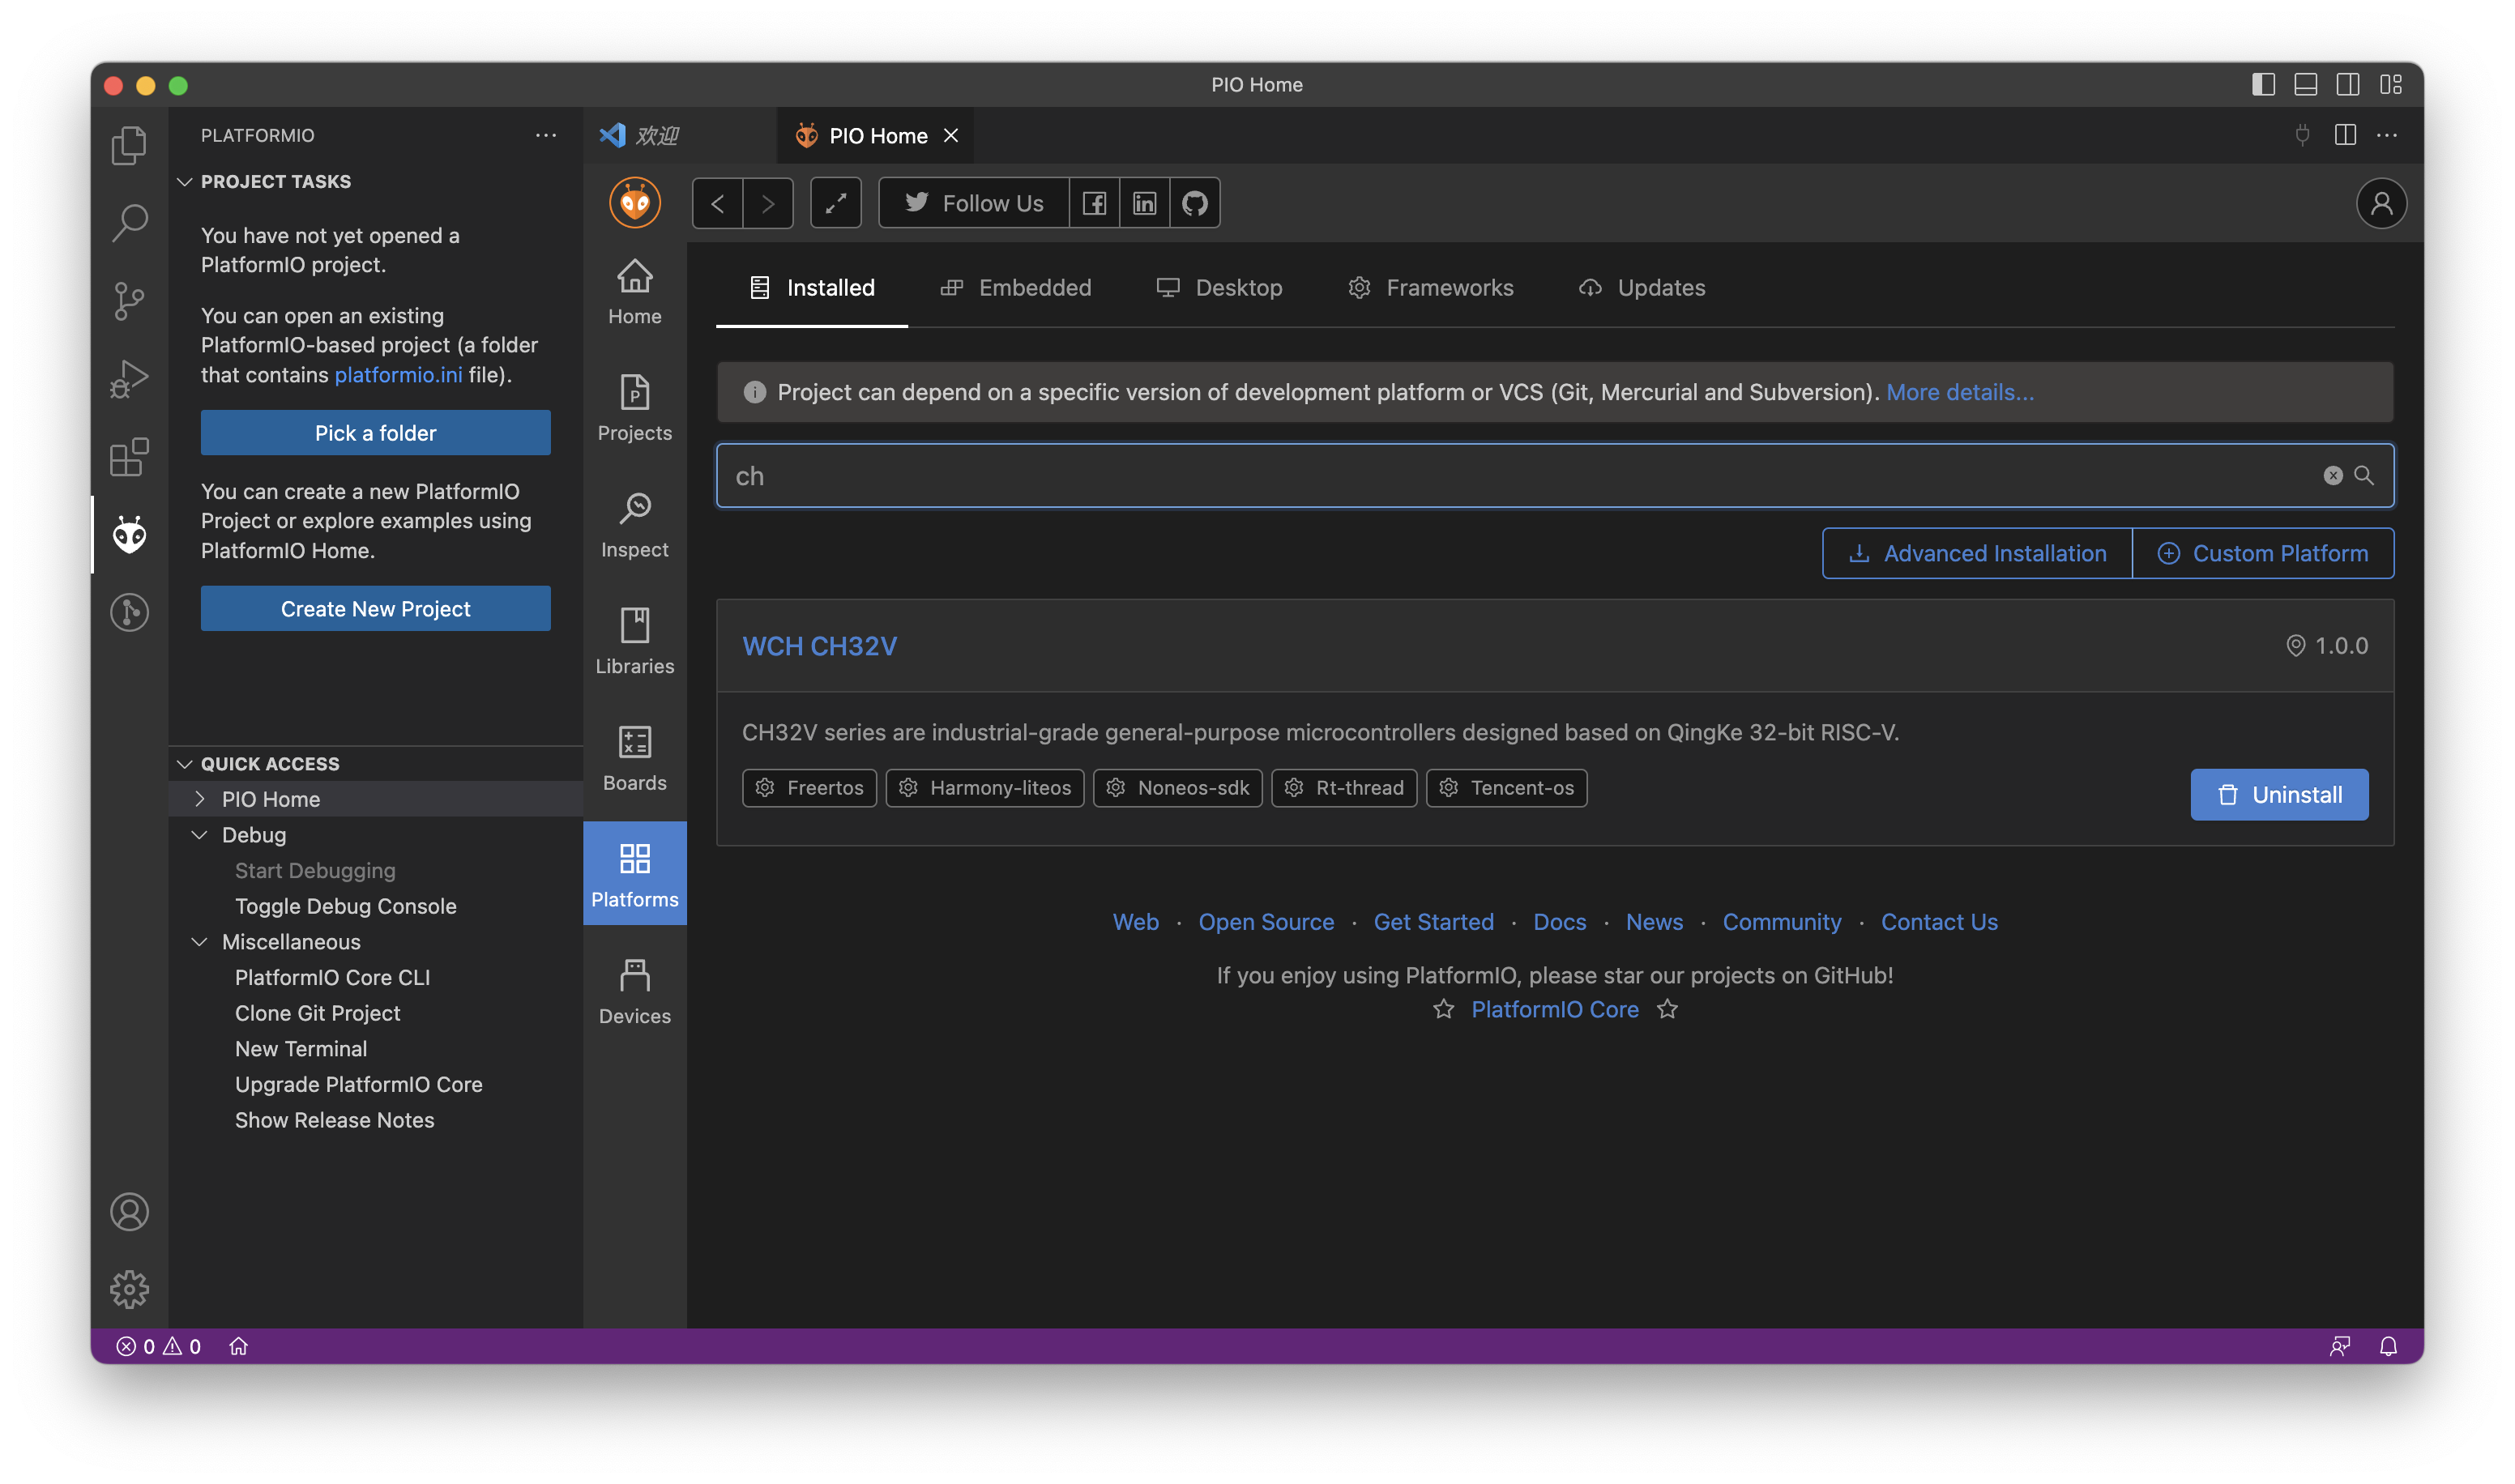Open the Source Control view
The image size is (2515, 1484).
[x=129, y=301]
